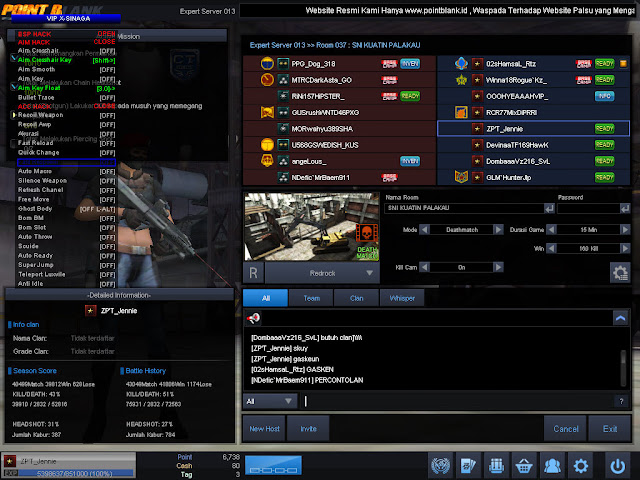Click GLM`HunterJip clan emblem icon
Image resolution: width=640 pixels, height=480 pixels.
[461, 177]
